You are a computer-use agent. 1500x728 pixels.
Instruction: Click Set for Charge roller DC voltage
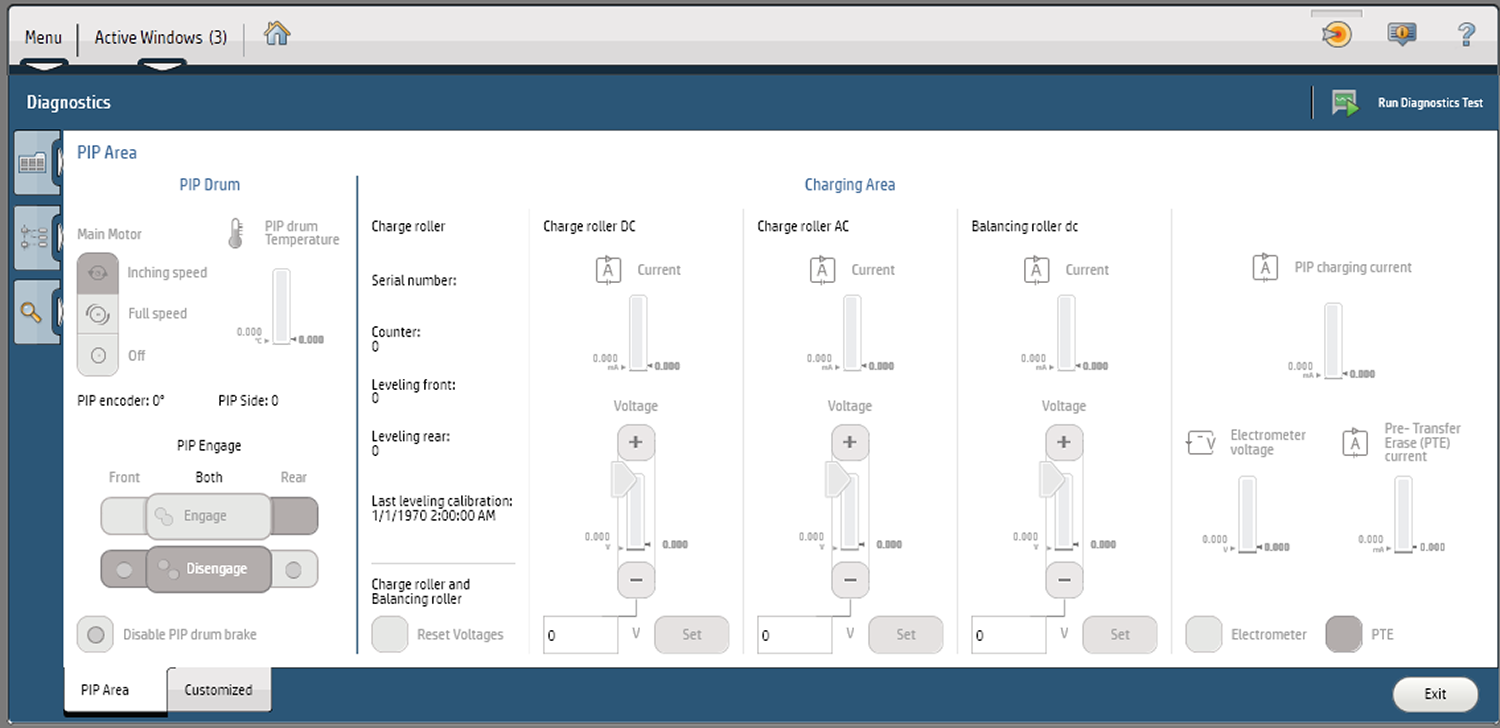pyautogui.click(x=692, y=634)
